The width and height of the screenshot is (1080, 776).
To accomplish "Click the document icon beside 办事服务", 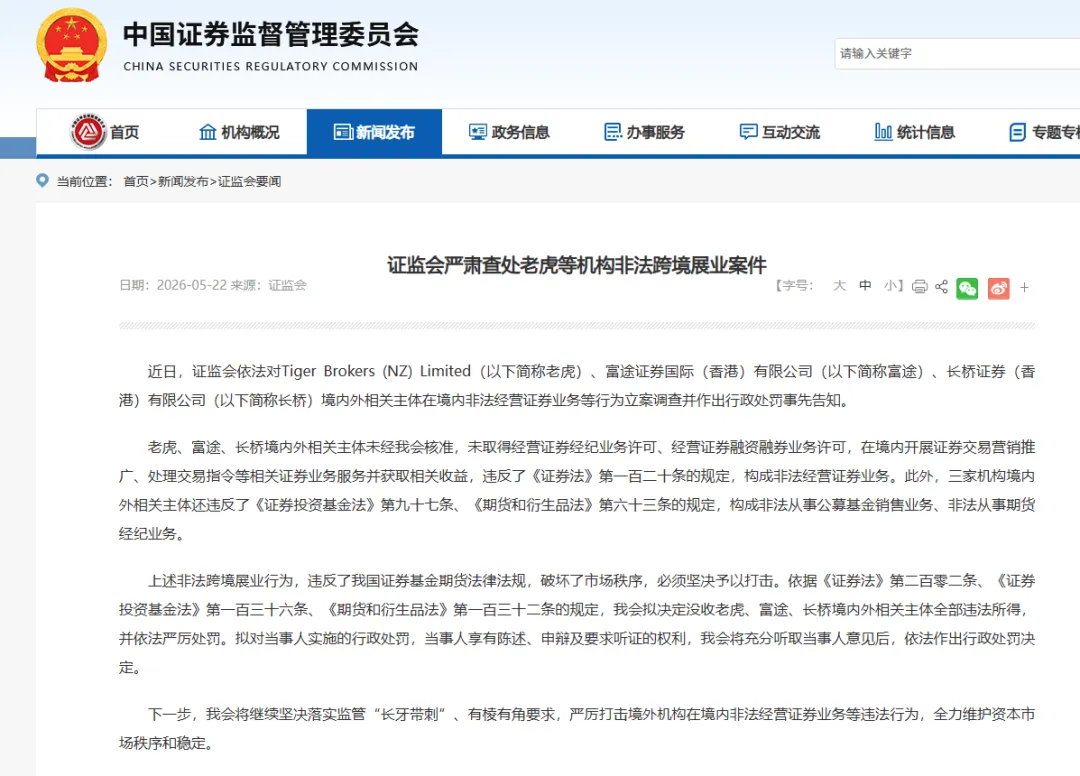I will [612, 132].
